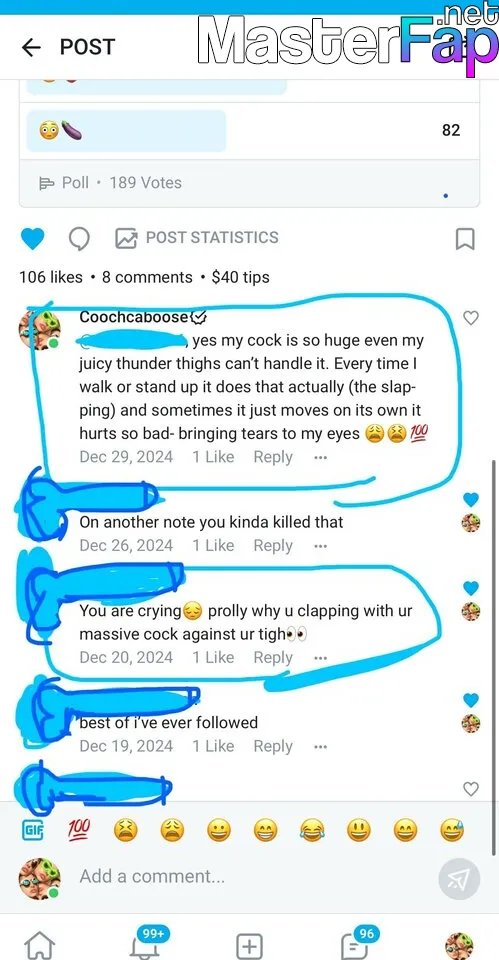The image size is (499, 960).
Task: Bookmark this post
Action: [x=465, y=239]
